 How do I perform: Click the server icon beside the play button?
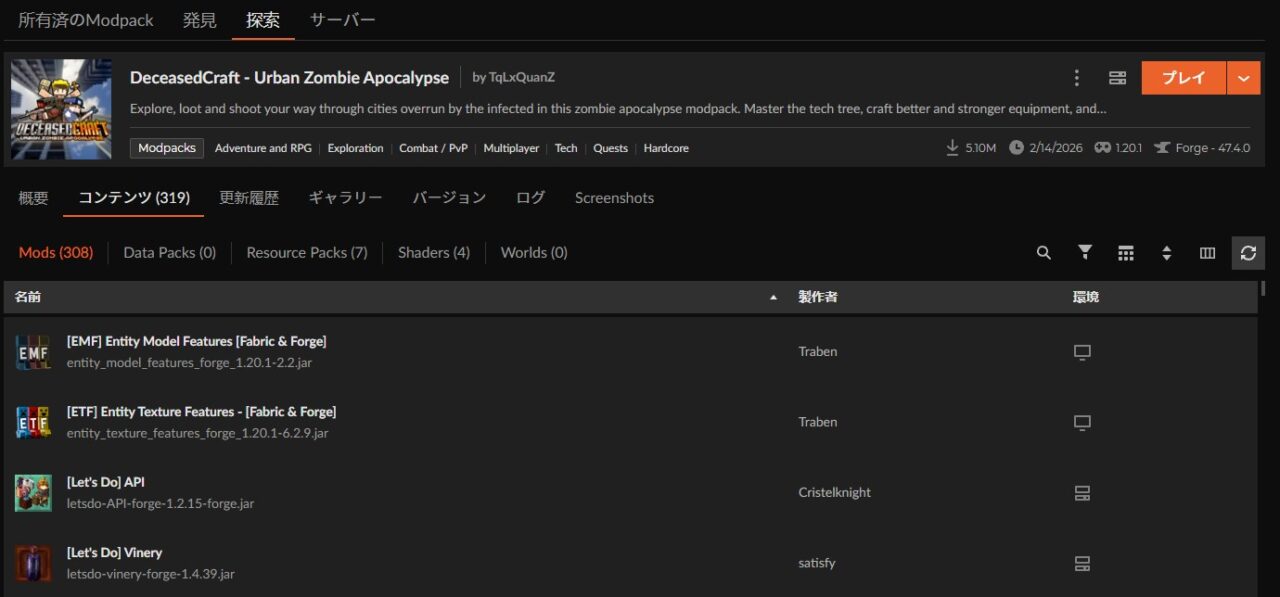click(x=1117, y=78)
